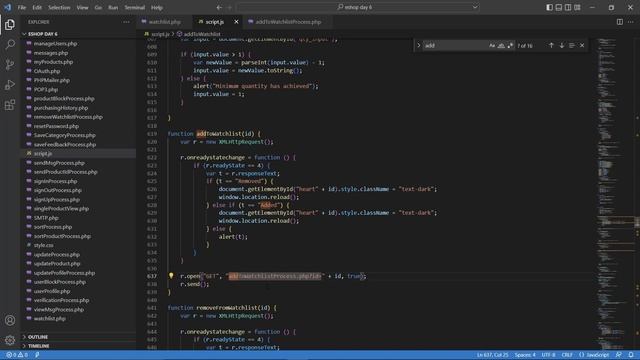The width and height of the screenshot is (640, 360).
Task: Open the Terminal menu
Action: point(135,7)
